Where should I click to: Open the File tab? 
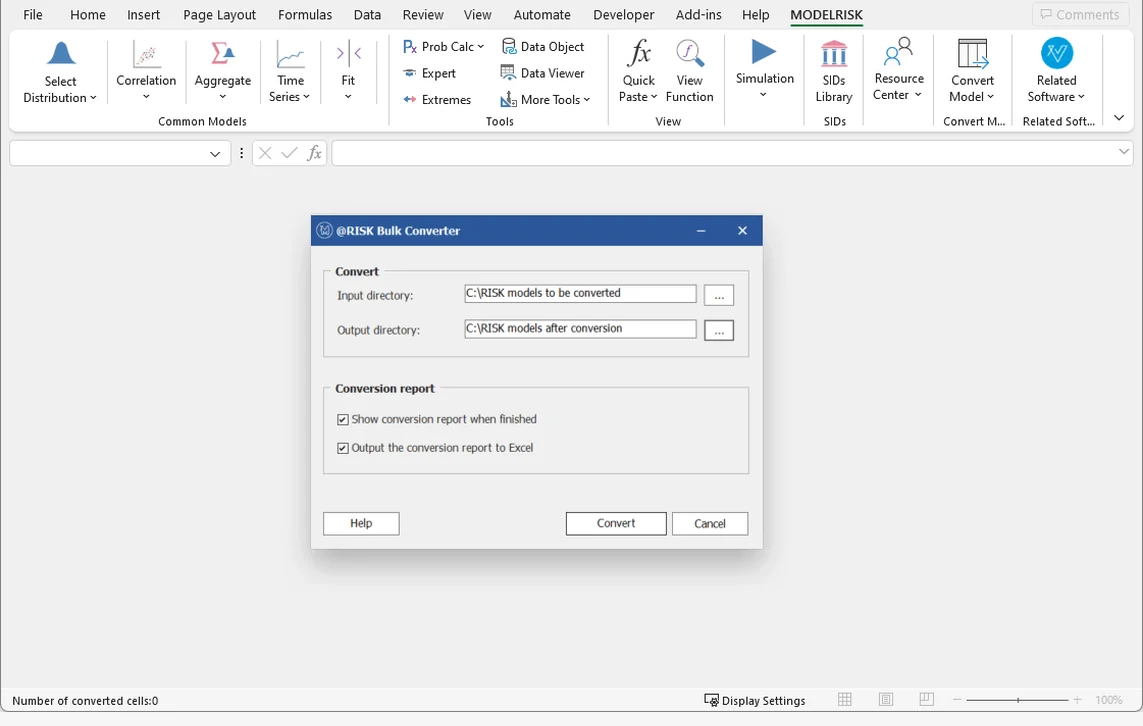(x=33, y=15)
